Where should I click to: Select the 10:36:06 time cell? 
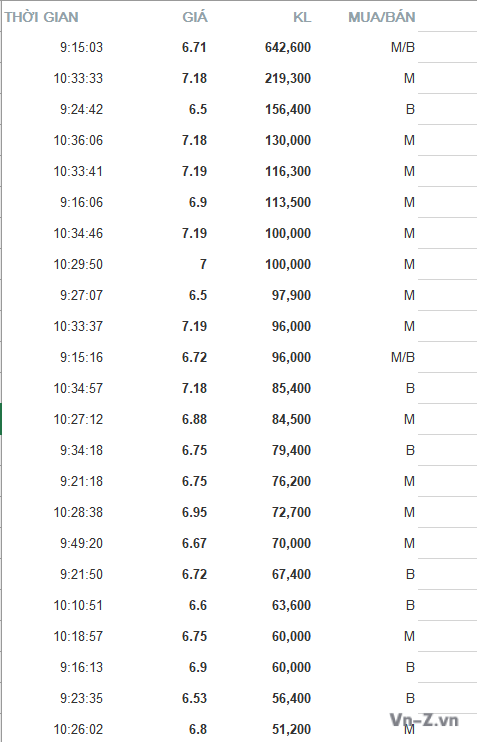click(x=78, y=140)
